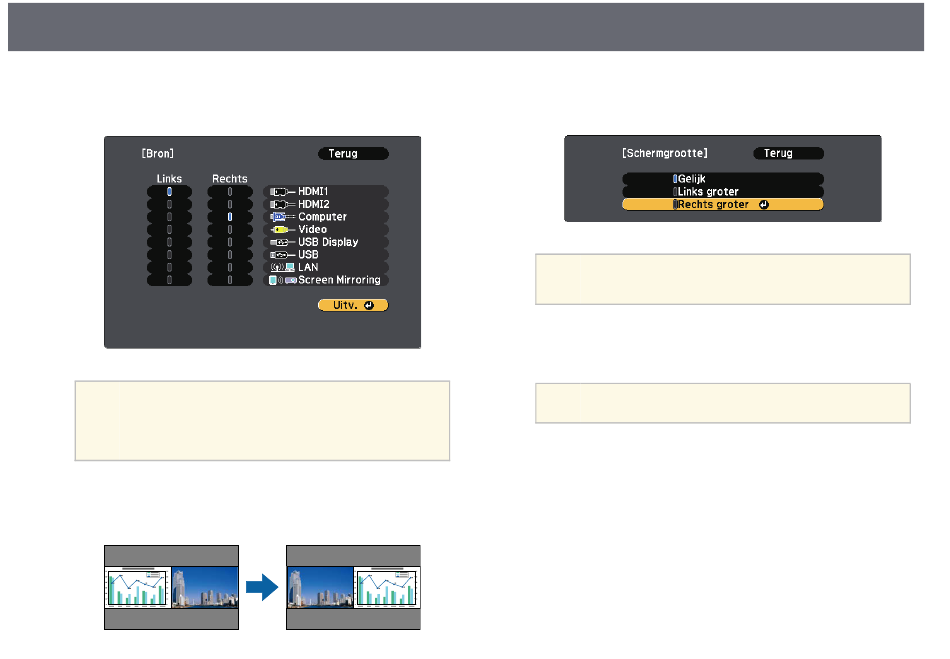The height and width of the screenshot is (659, 950).
Task: Select HDMI1 in the Links column
Action: [169, 191]
